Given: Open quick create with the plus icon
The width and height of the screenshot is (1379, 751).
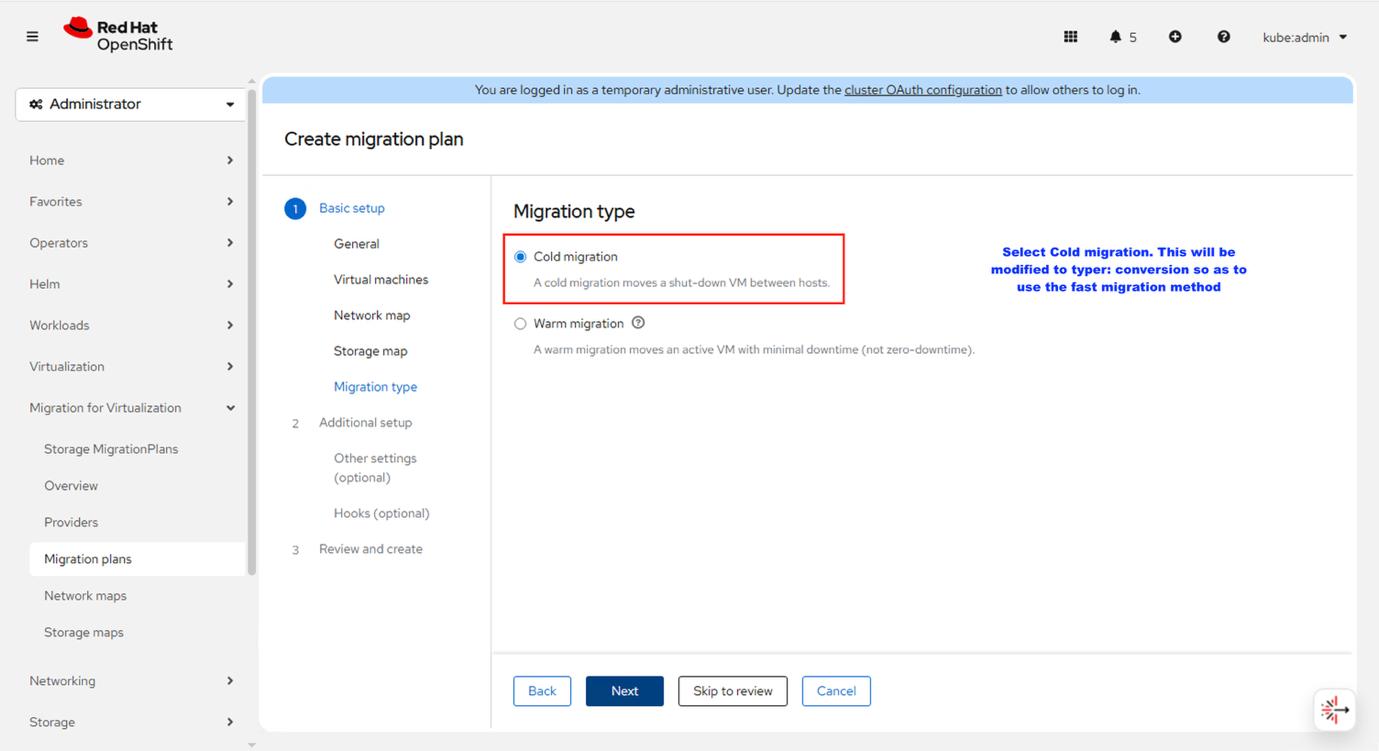Looking at the screenshot, I should tap(1175, 36).
